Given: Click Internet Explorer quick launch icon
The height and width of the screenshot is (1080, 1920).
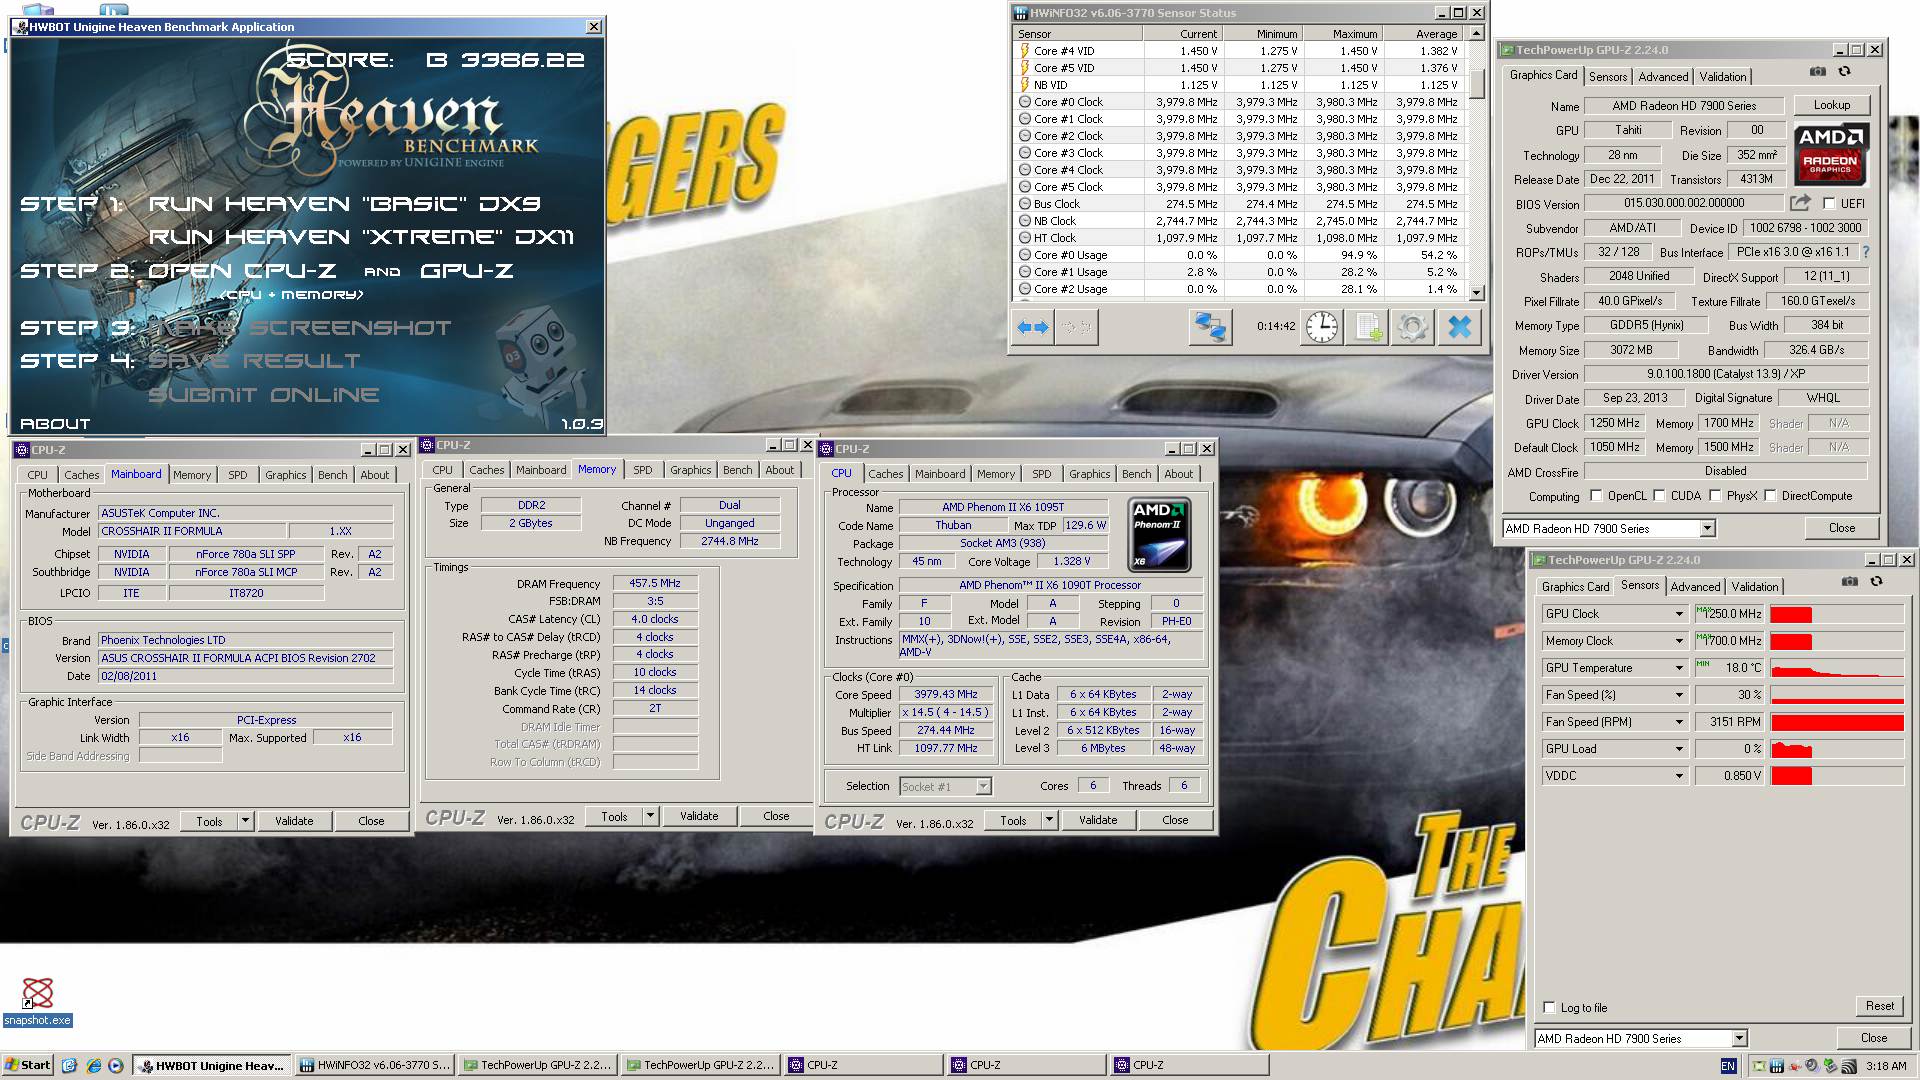Looking at the screenshot, I should point(93,1066).
